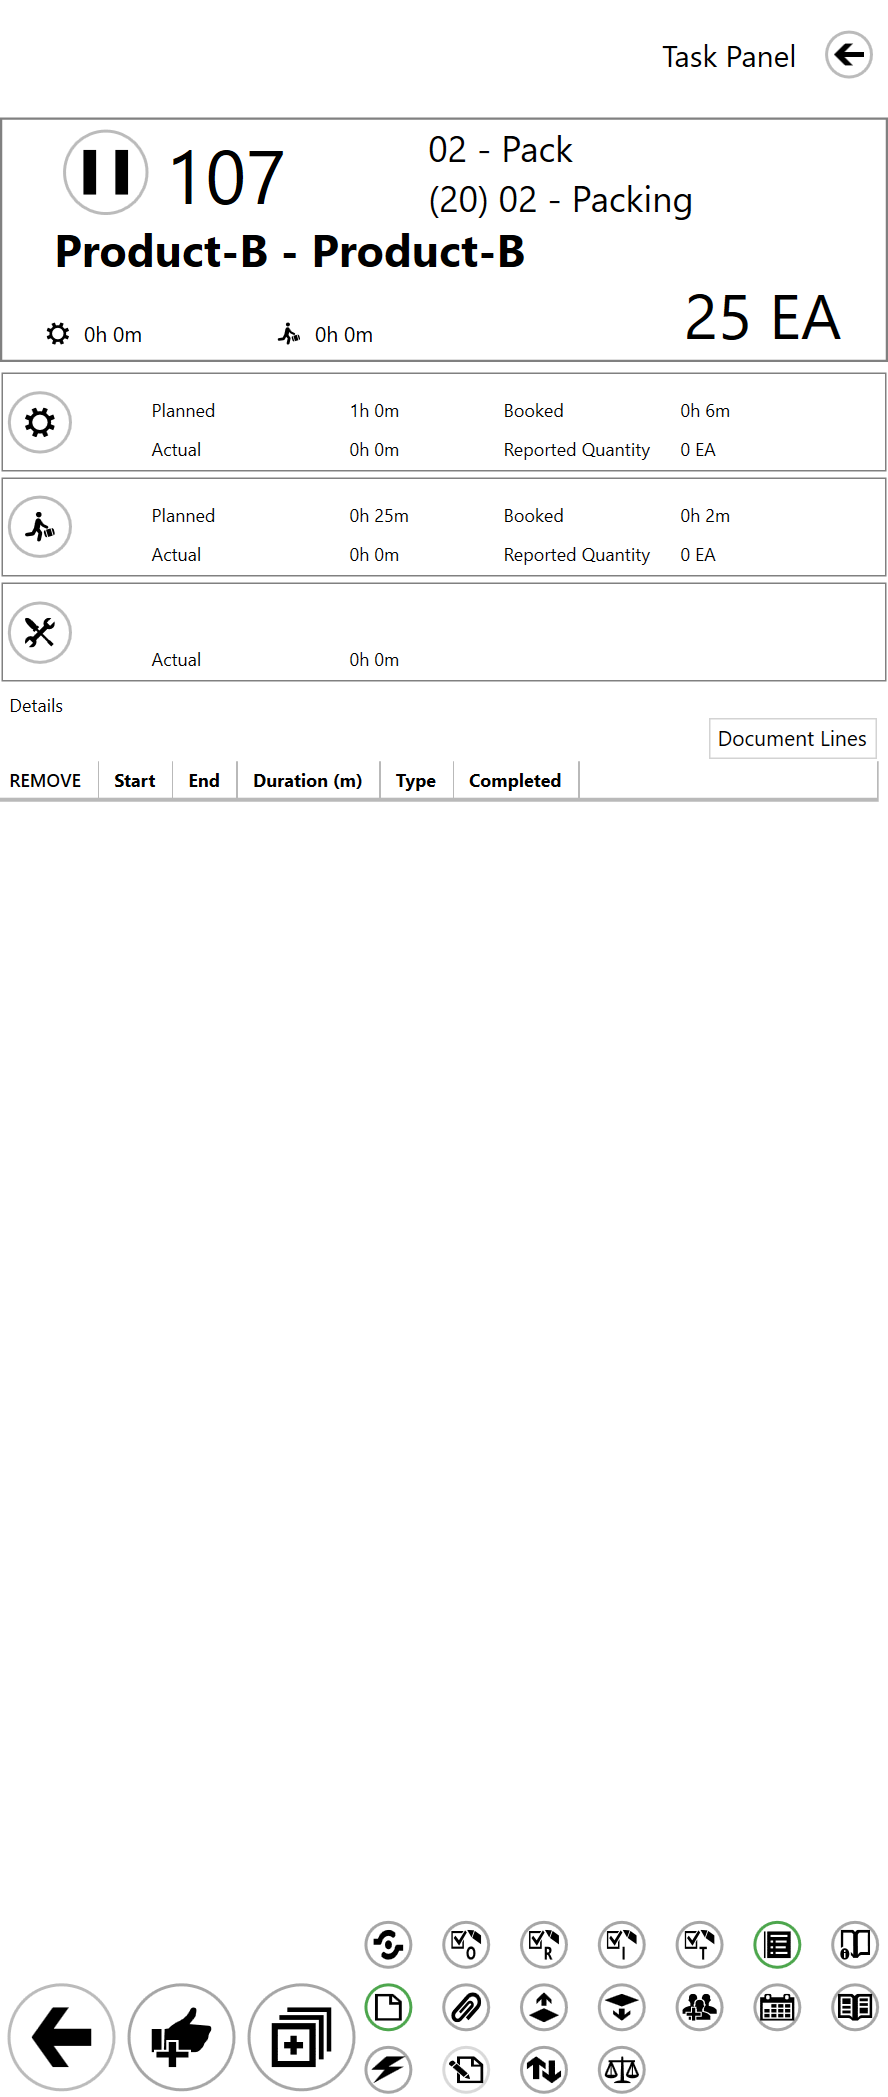Click the 'Details' label

[x=36, y=706]
